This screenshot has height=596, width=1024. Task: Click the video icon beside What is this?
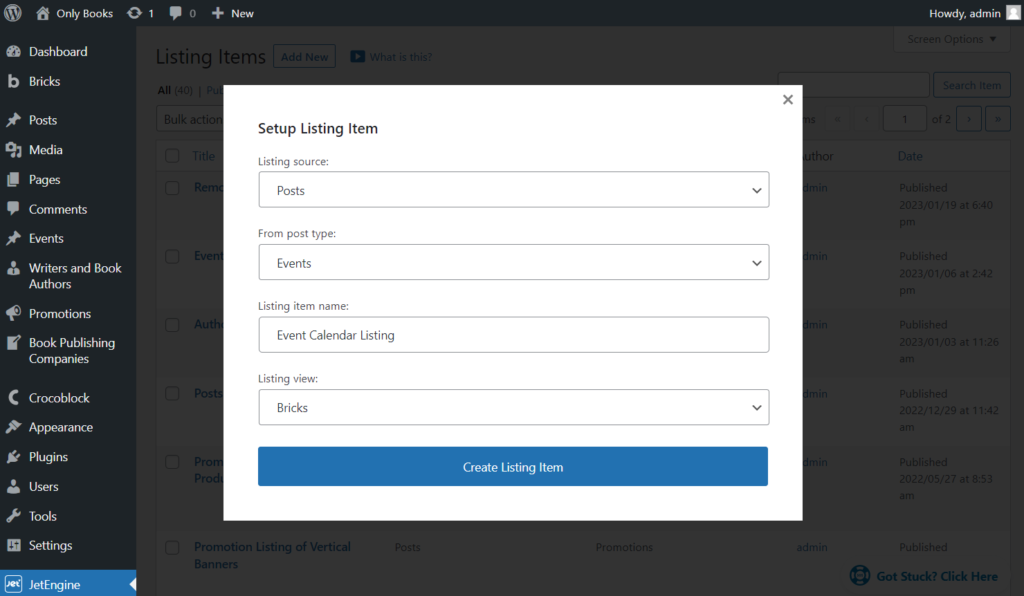coord(357,57)
